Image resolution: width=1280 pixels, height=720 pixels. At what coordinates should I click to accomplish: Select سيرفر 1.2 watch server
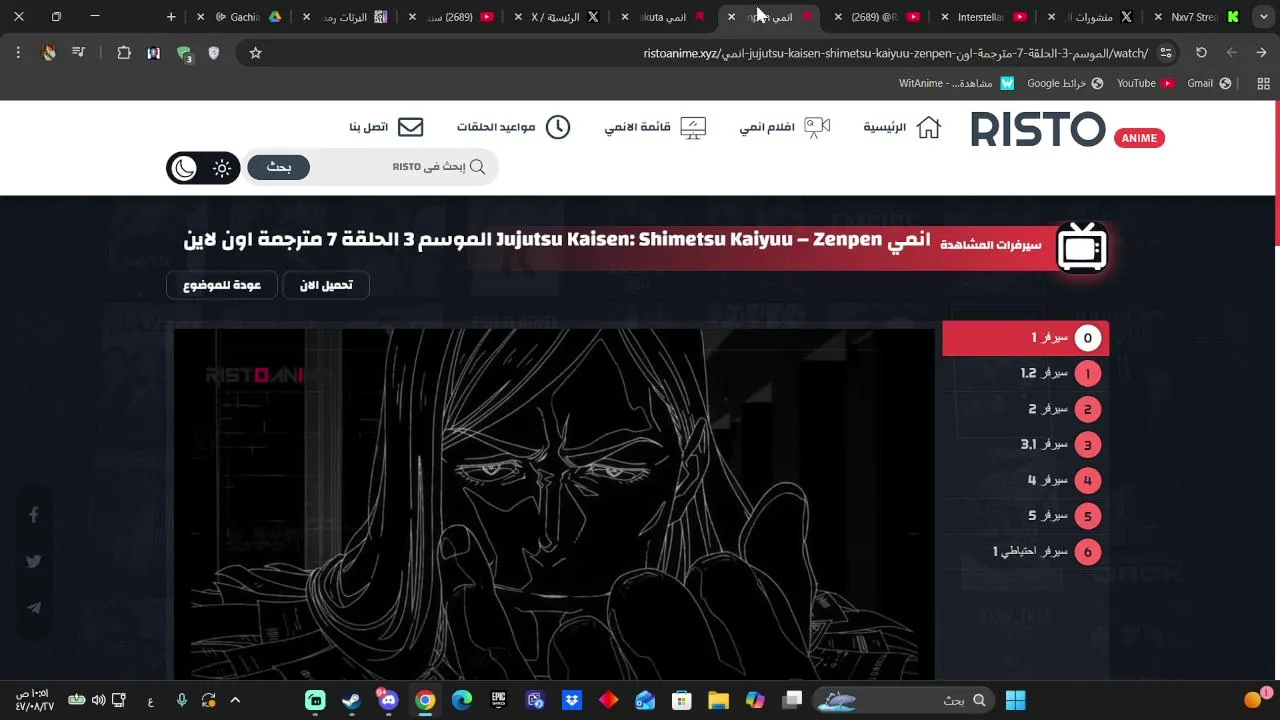[x=1025, y=373]
